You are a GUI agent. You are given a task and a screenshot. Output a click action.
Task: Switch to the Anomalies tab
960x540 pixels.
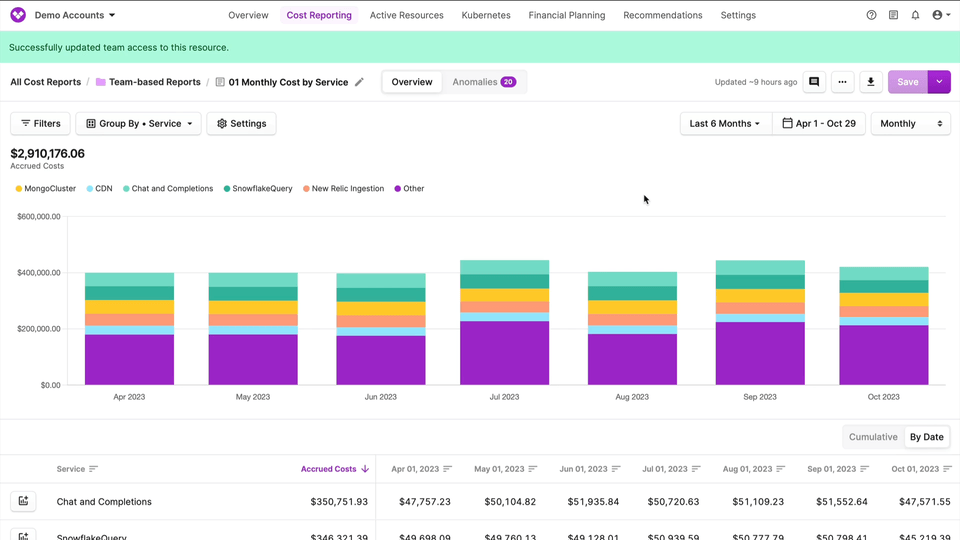tap(483, 82)
